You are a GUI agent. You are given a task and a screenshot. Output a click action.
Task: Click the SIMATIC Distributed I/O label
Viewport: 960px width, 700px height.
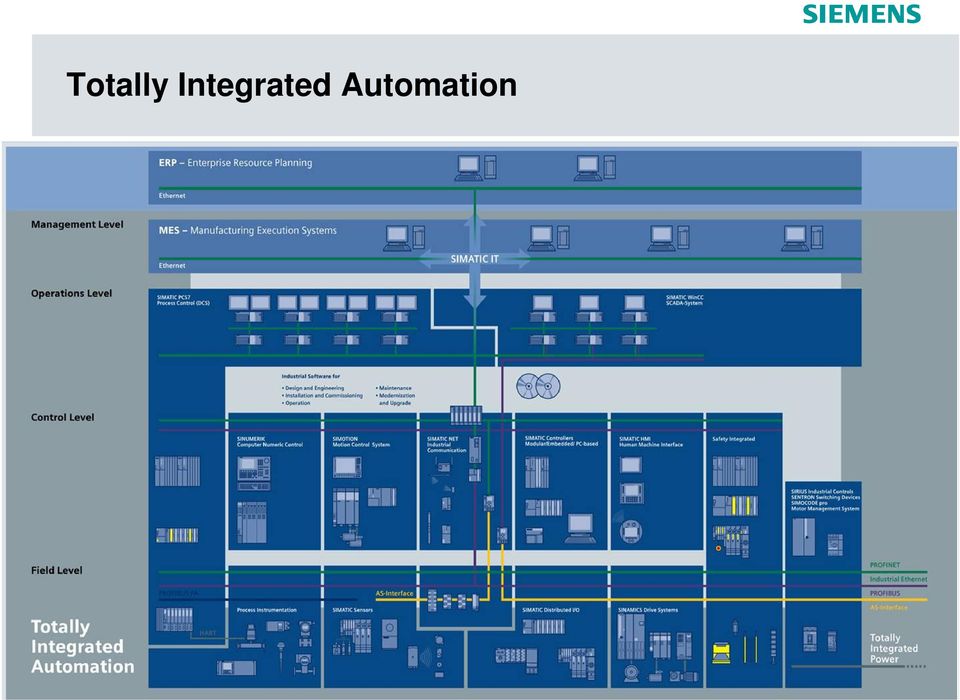click(x=550, y=610)
